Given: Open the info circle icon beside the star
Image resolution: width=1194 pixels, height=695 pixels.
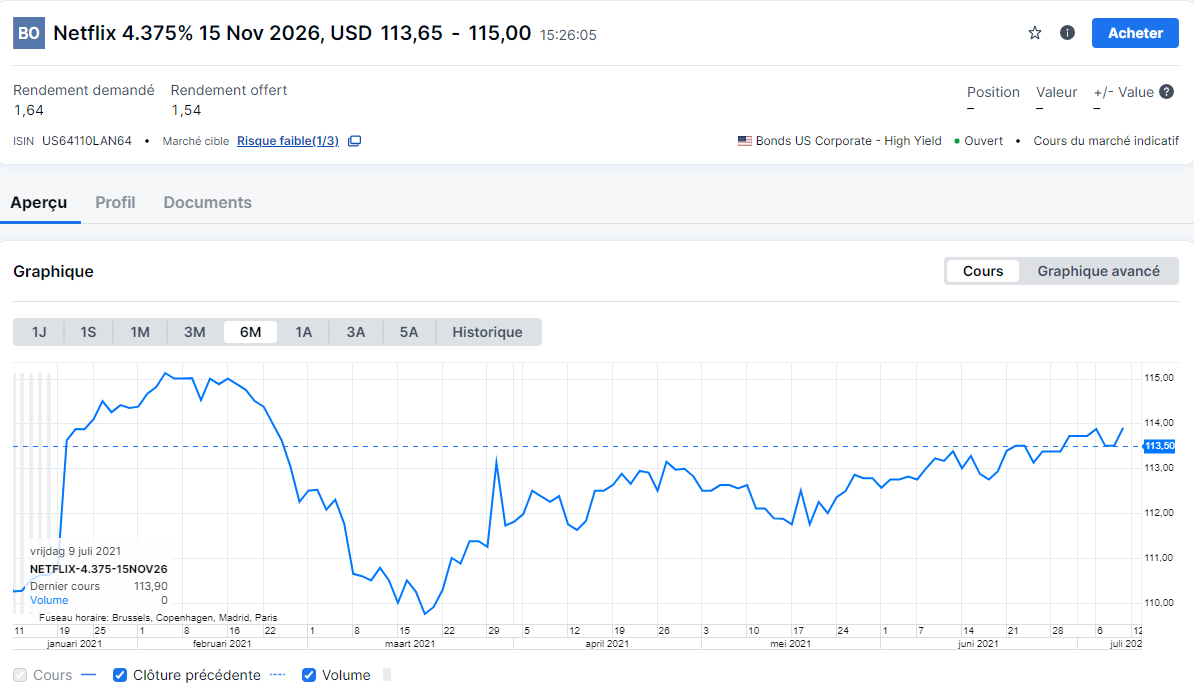Looking at the screenshot, I should pyautogui.click(x=1067, y=33).
